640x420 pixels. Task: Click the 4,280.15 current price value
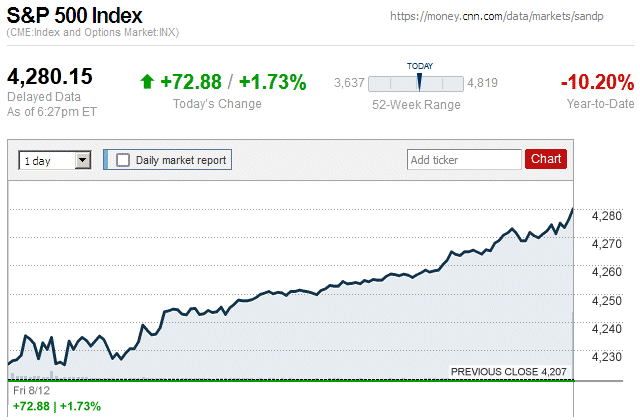pos(50,77)
